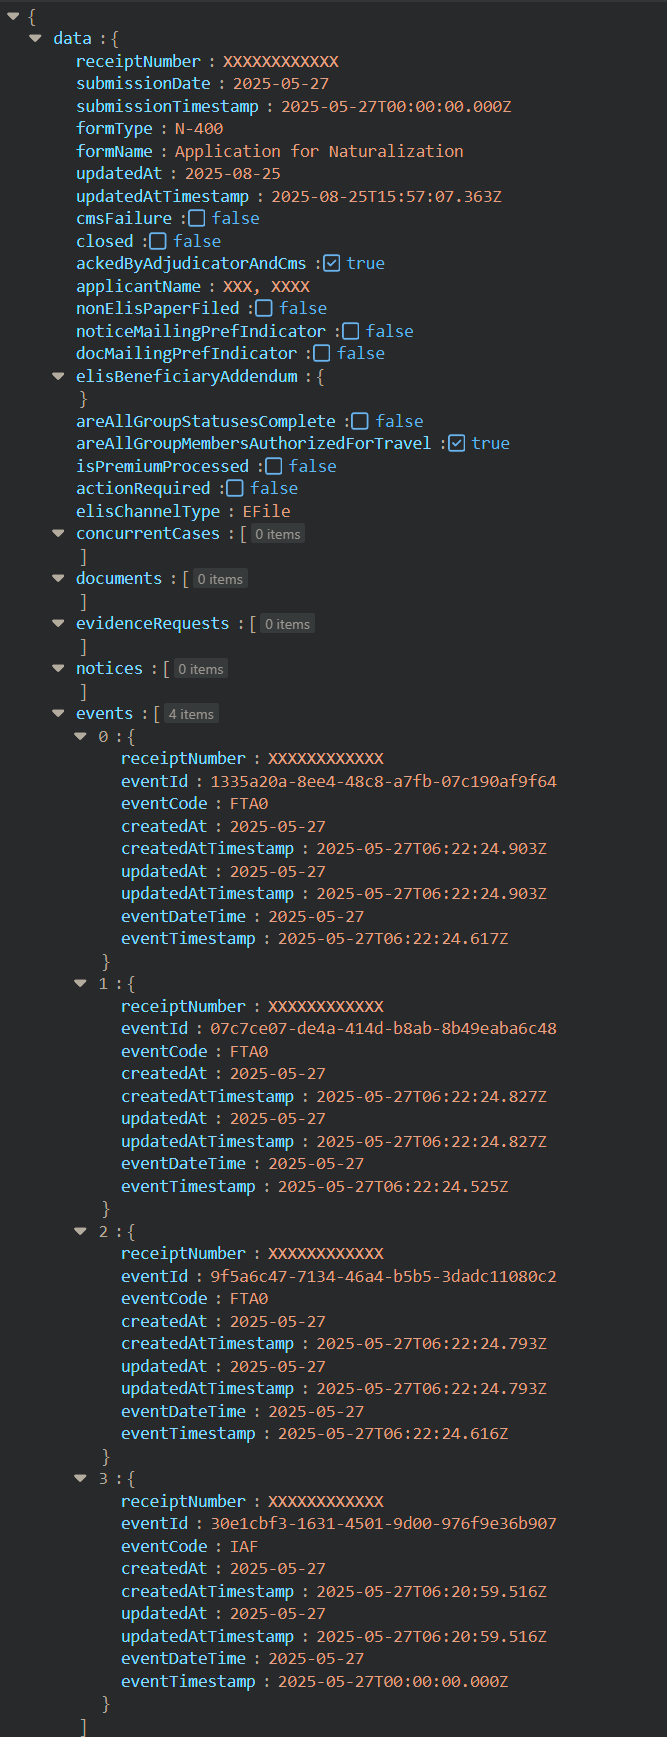
Task: Toggle the isPremiumProcessed checkbox
Action: click(x=274, y=466)
